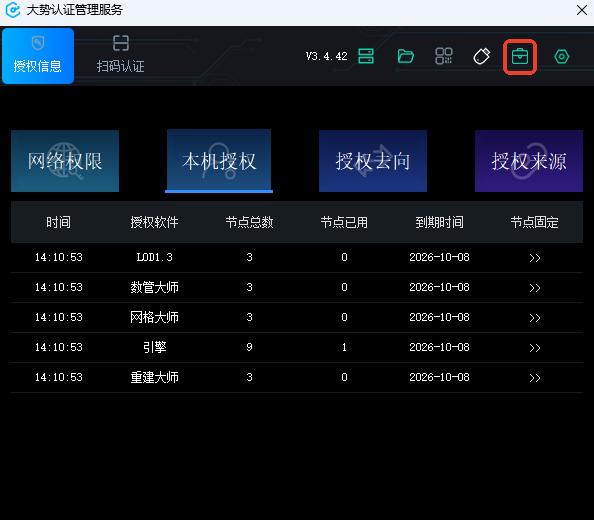This screenshot has height=520, width=594.
Task: Open the briefcase toolbox icon
Action: click(x=520, y=57)
